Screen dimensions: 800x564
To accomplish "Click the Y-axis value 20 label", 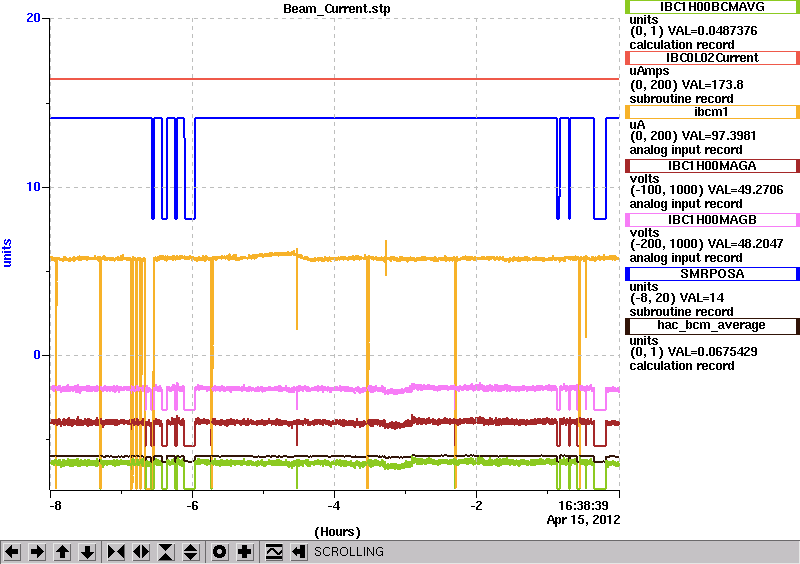I will pyautogui.click(x=33, y=18).
